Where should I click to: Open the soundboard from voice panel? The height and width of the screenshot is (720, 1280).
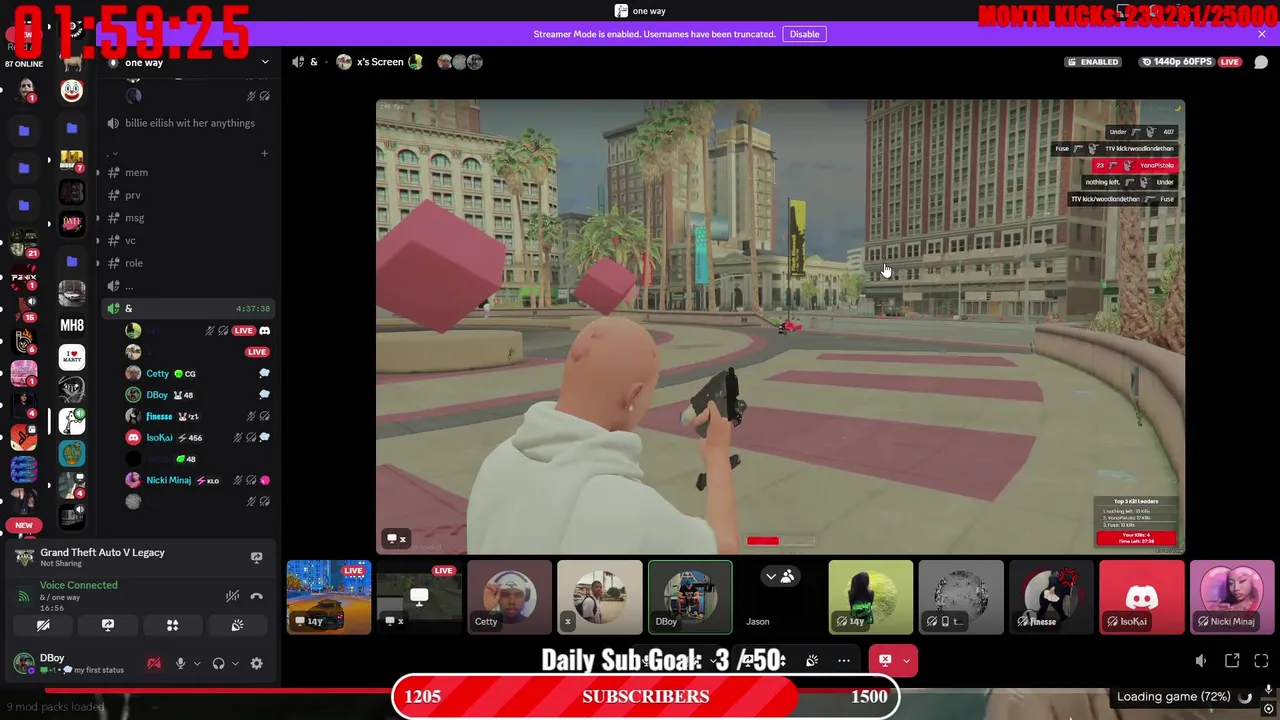237,626
